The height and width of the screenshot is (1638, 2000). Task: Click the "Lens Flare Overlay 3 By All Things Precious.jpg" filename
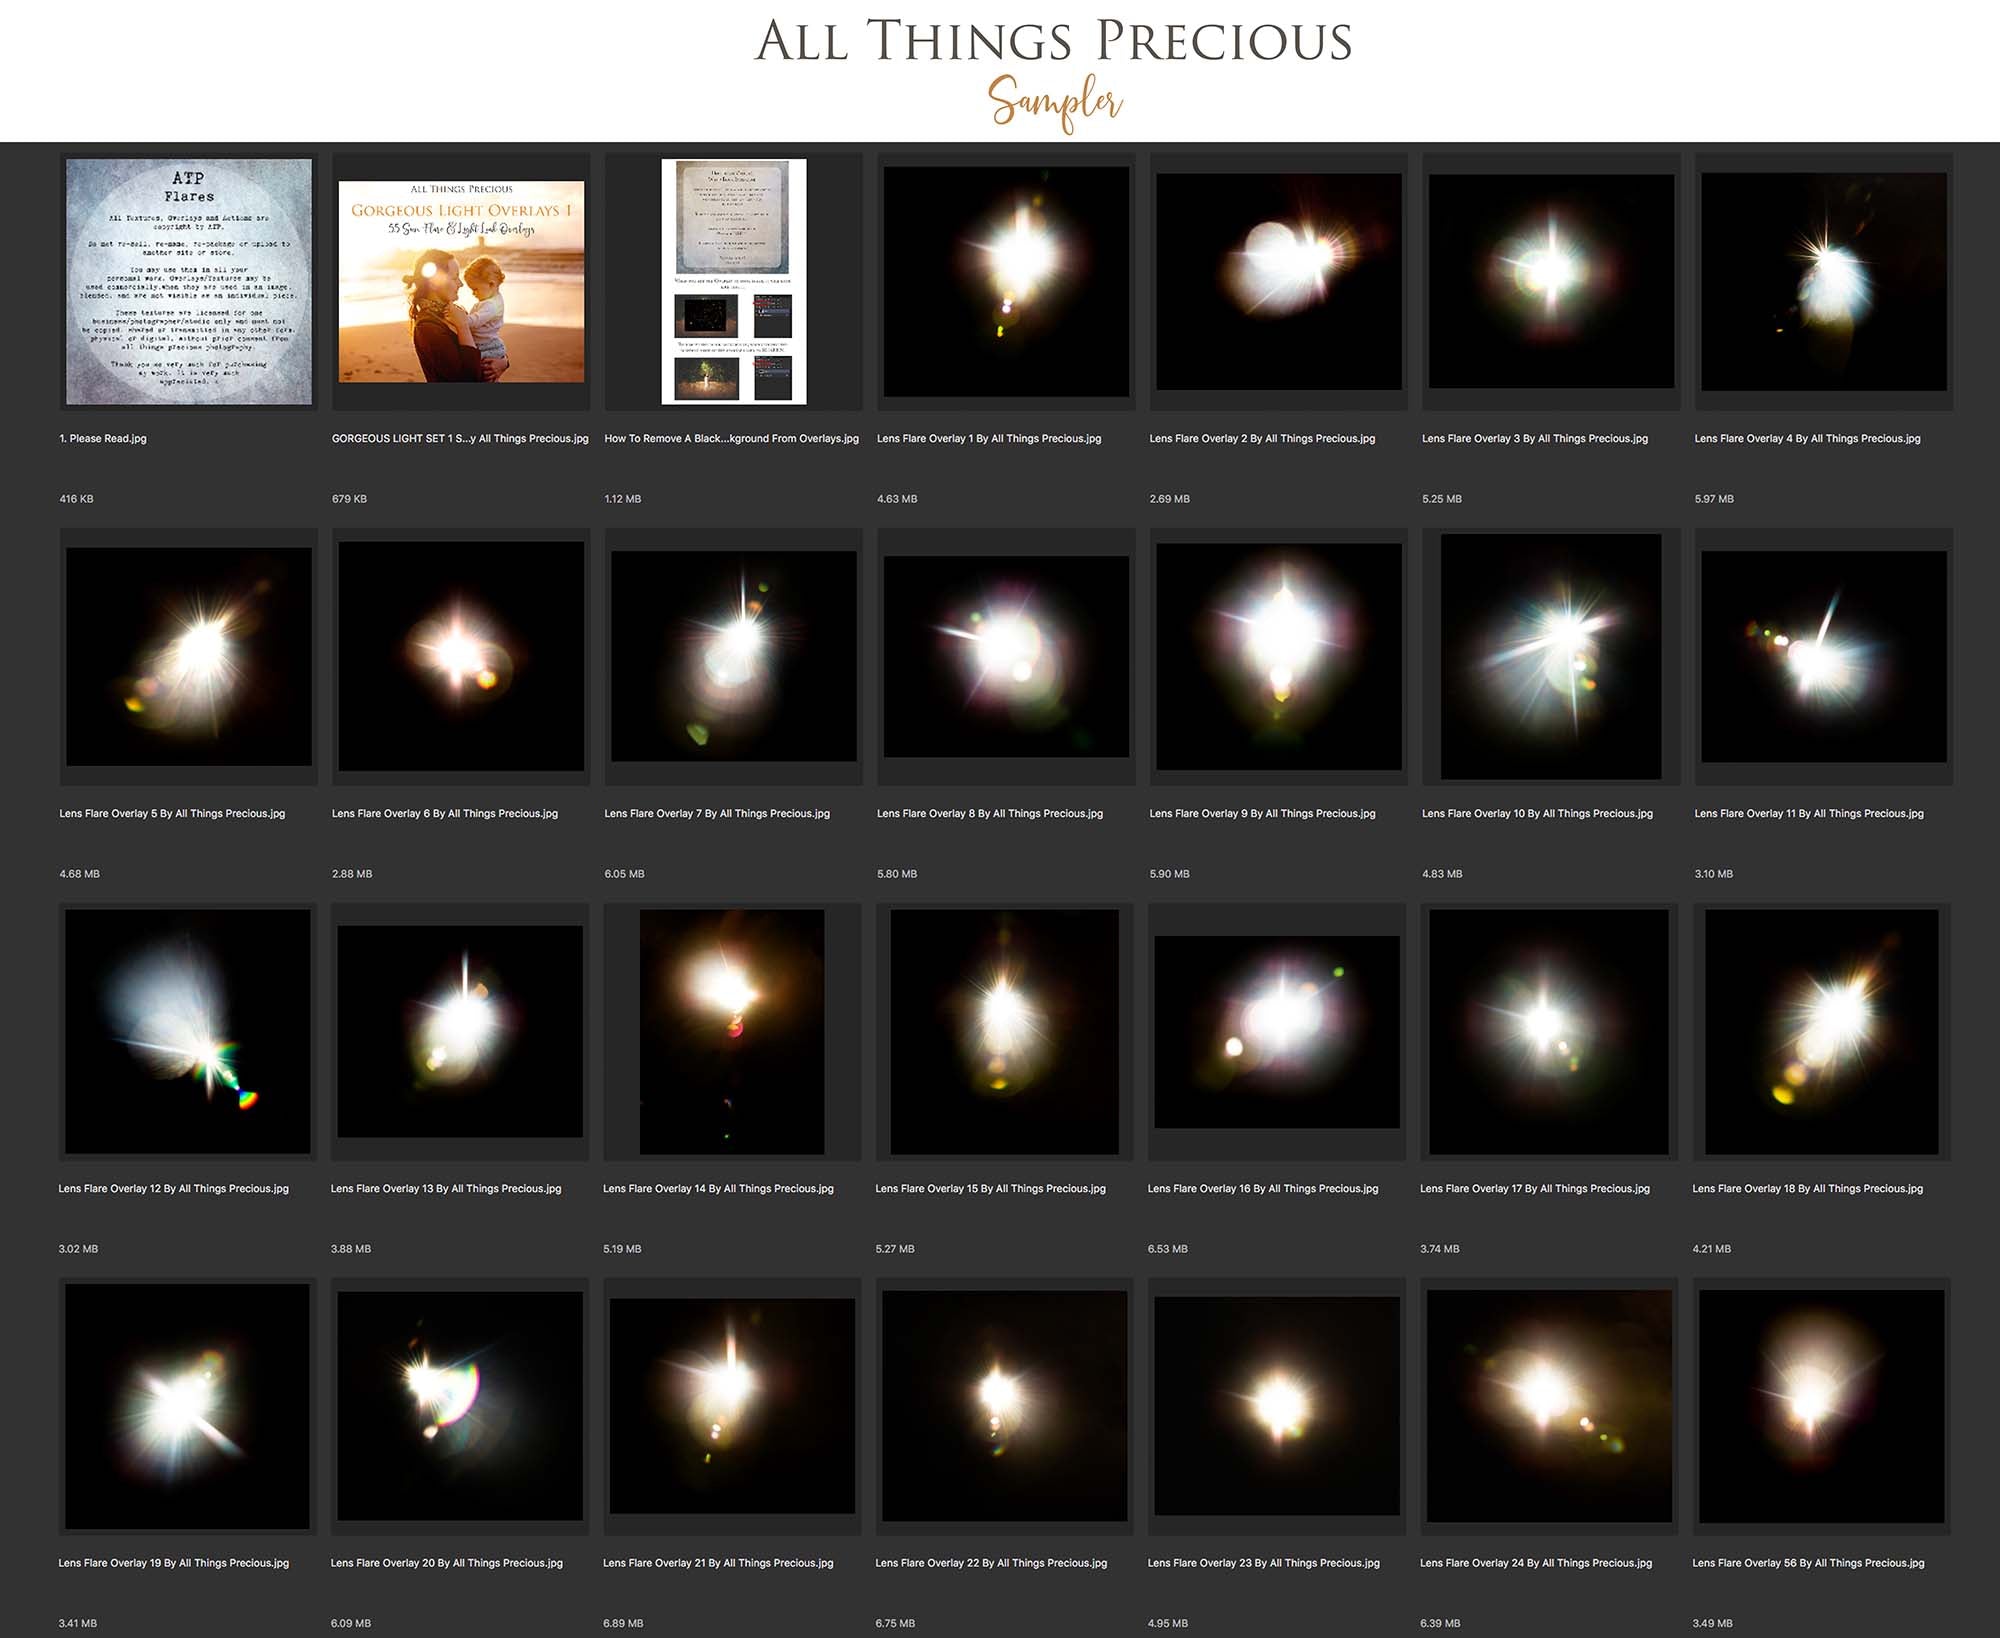pyautogui.click(x=1535, y=438)
